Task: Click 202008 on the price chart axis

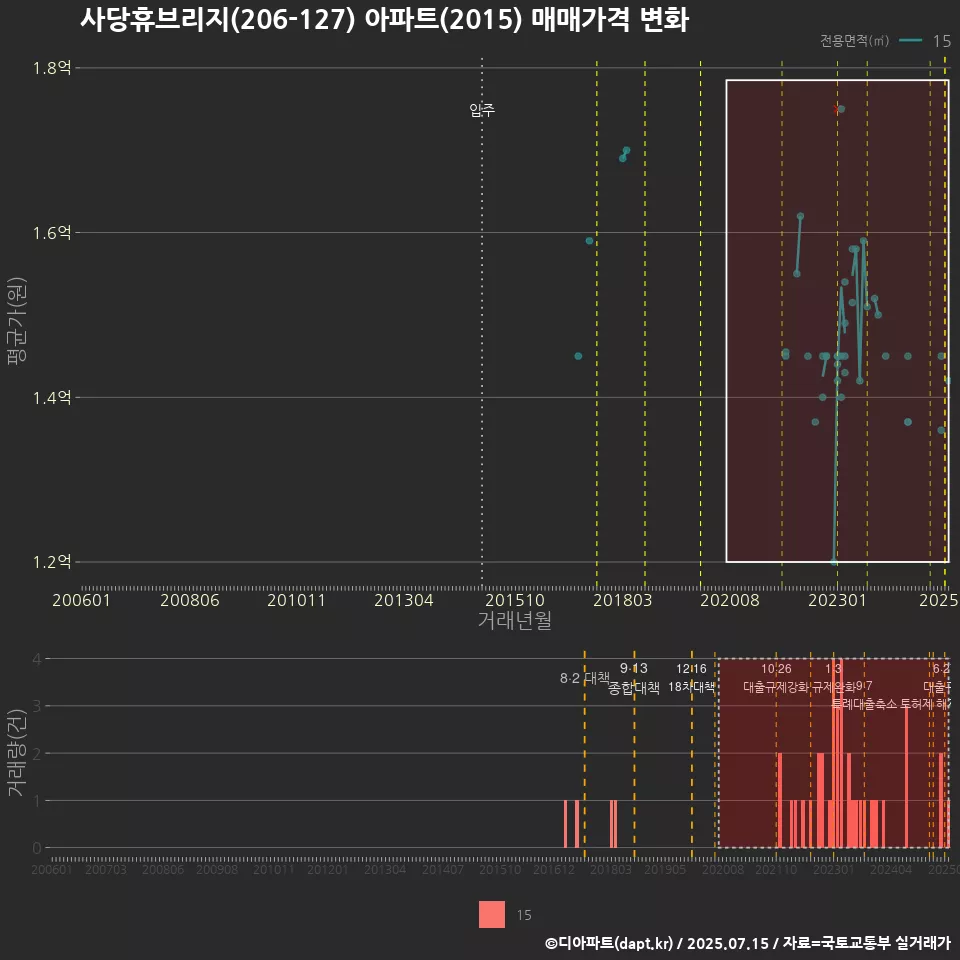Action: click(730, 600)
